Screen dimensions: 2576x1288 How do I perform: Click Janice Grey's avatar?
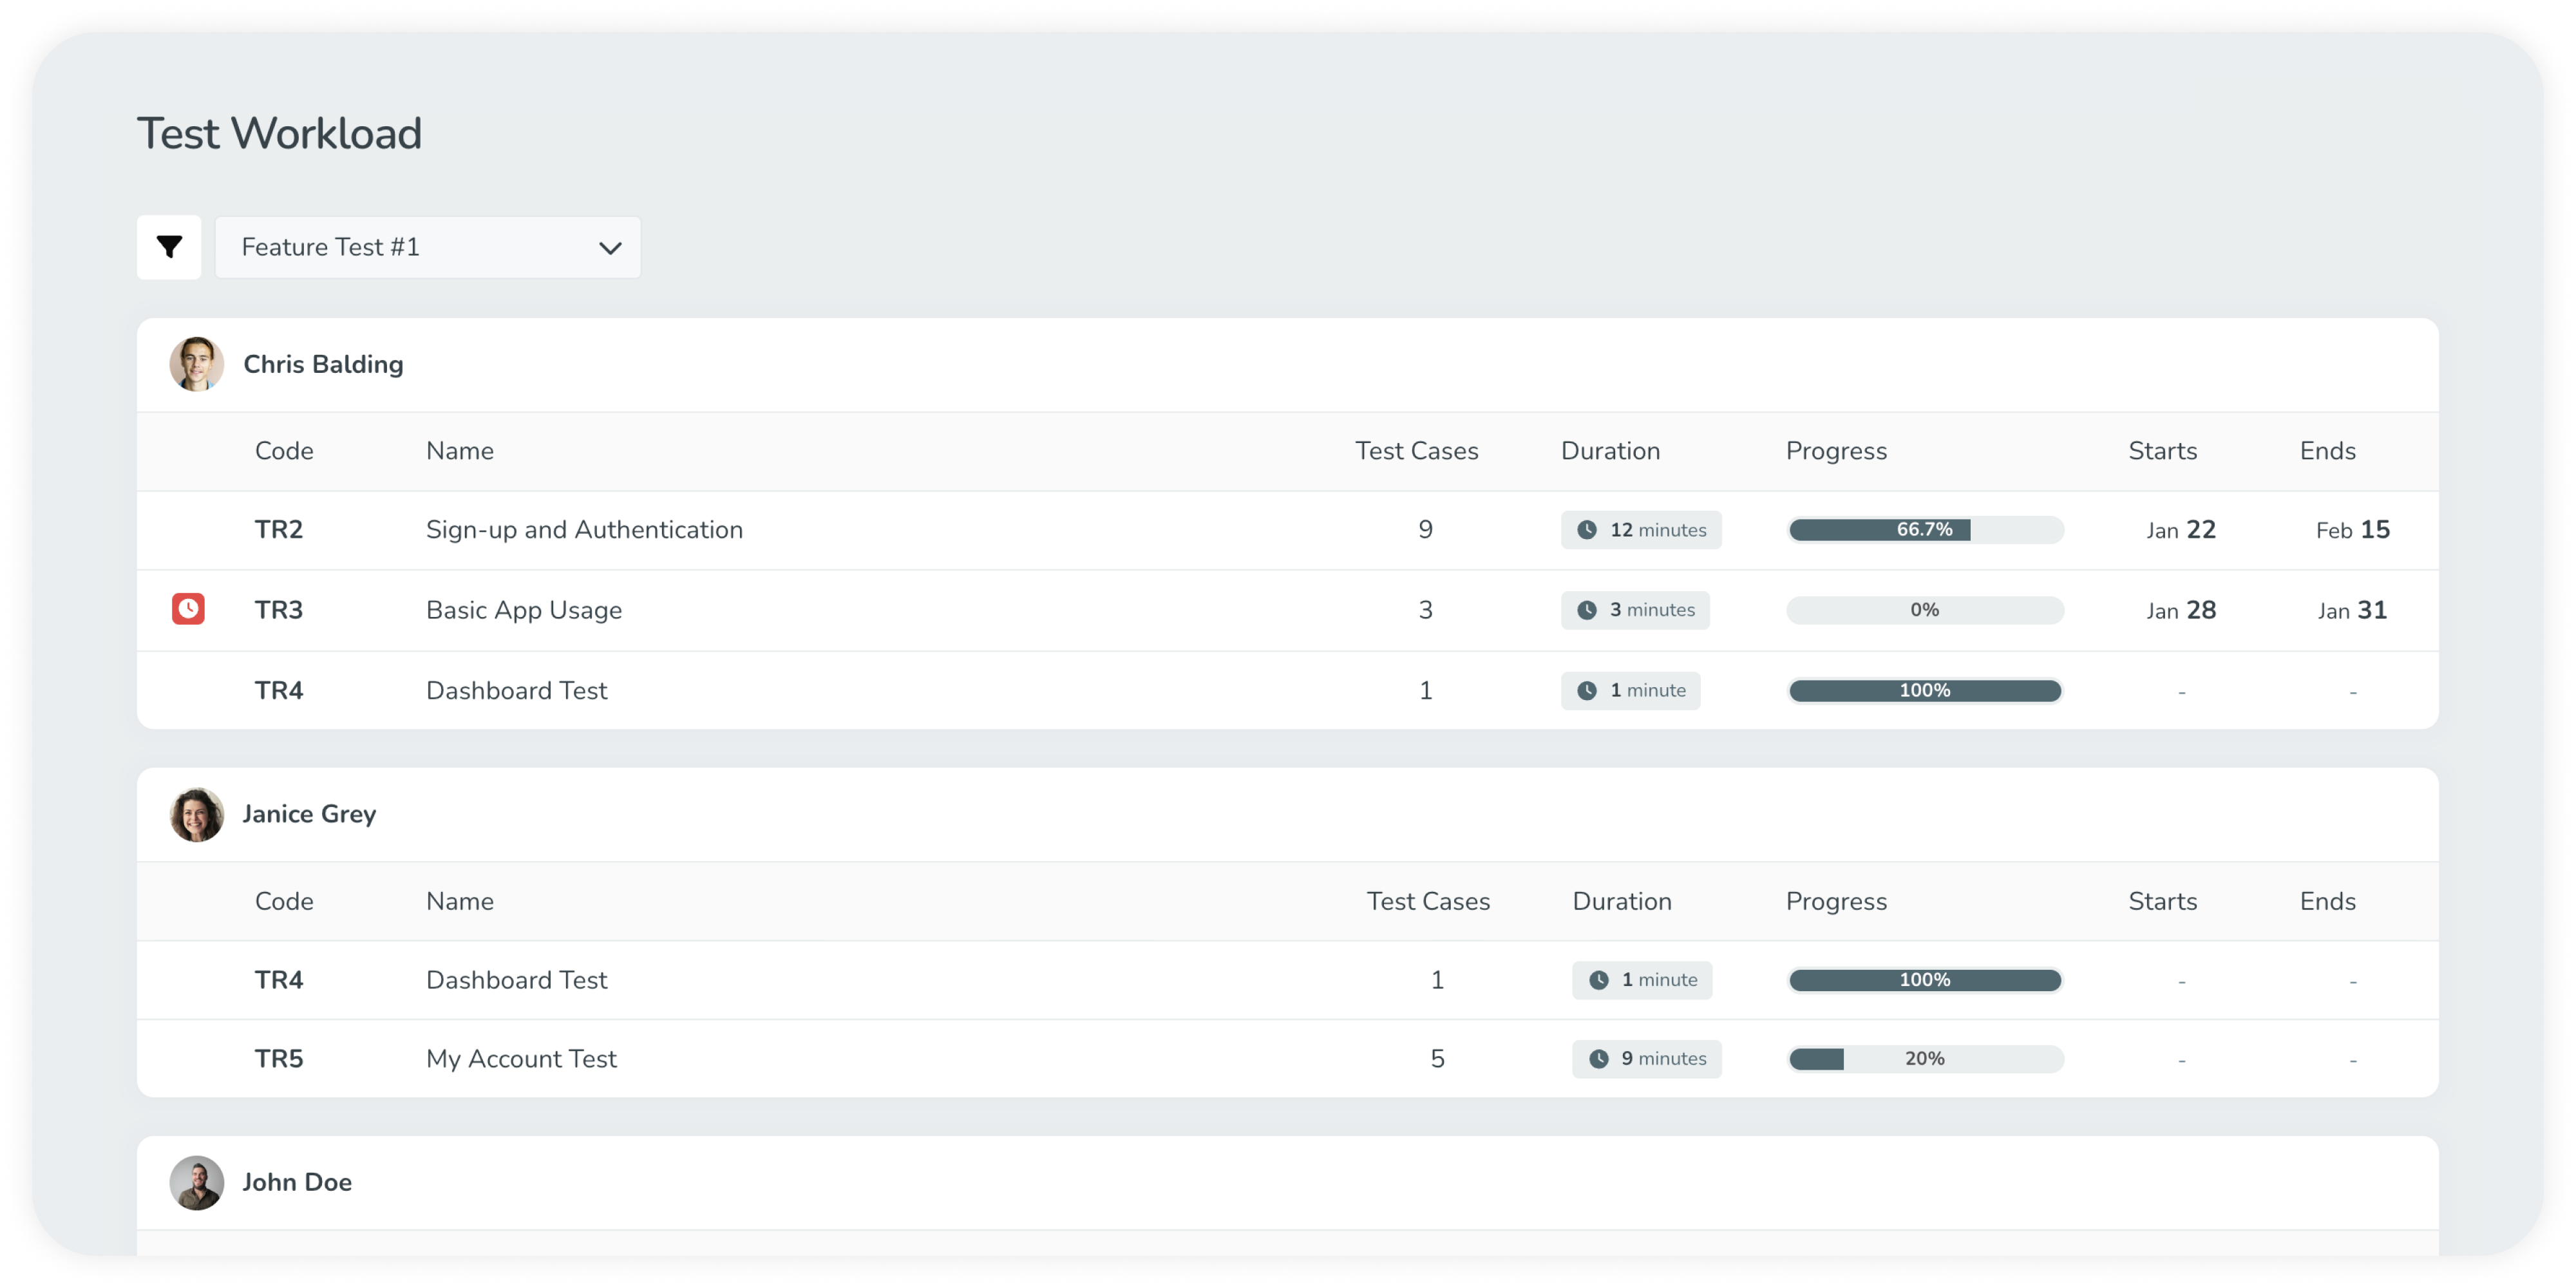click(x=197, y=814)
